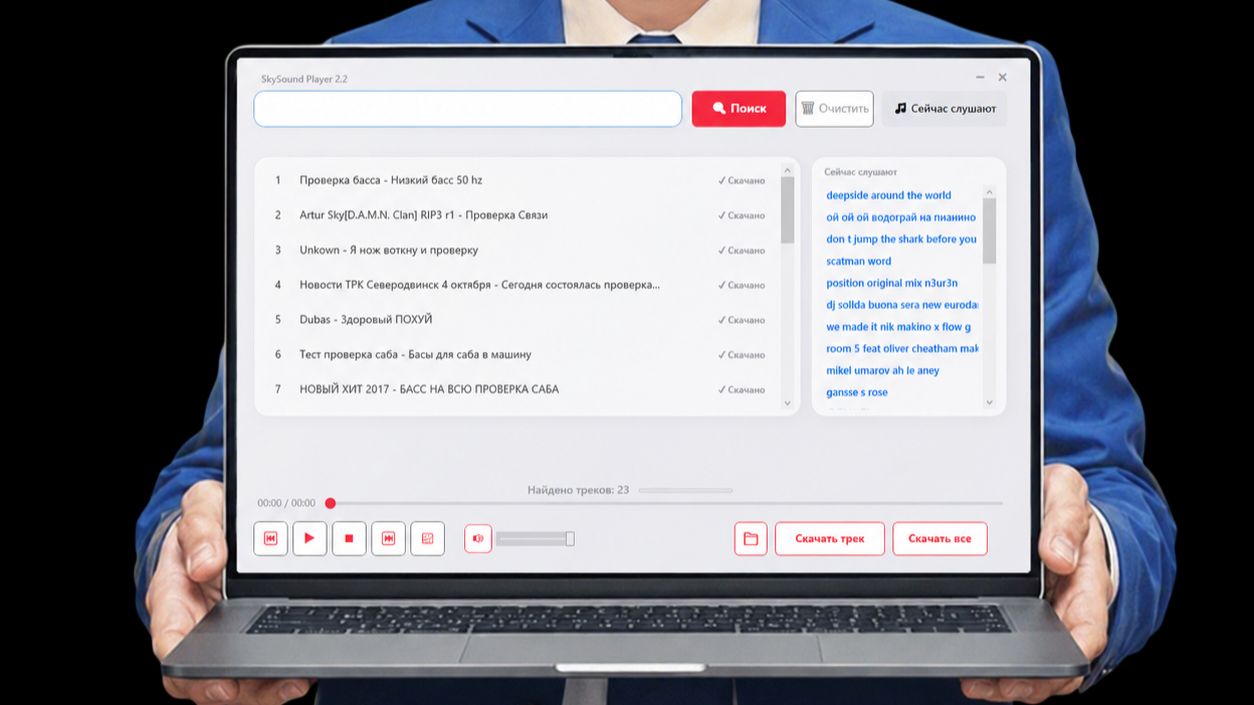Click the Сейчас слушают list scrollbar up arrow
This screenshot has height=705, width=1254.
(x=989, y=192)
